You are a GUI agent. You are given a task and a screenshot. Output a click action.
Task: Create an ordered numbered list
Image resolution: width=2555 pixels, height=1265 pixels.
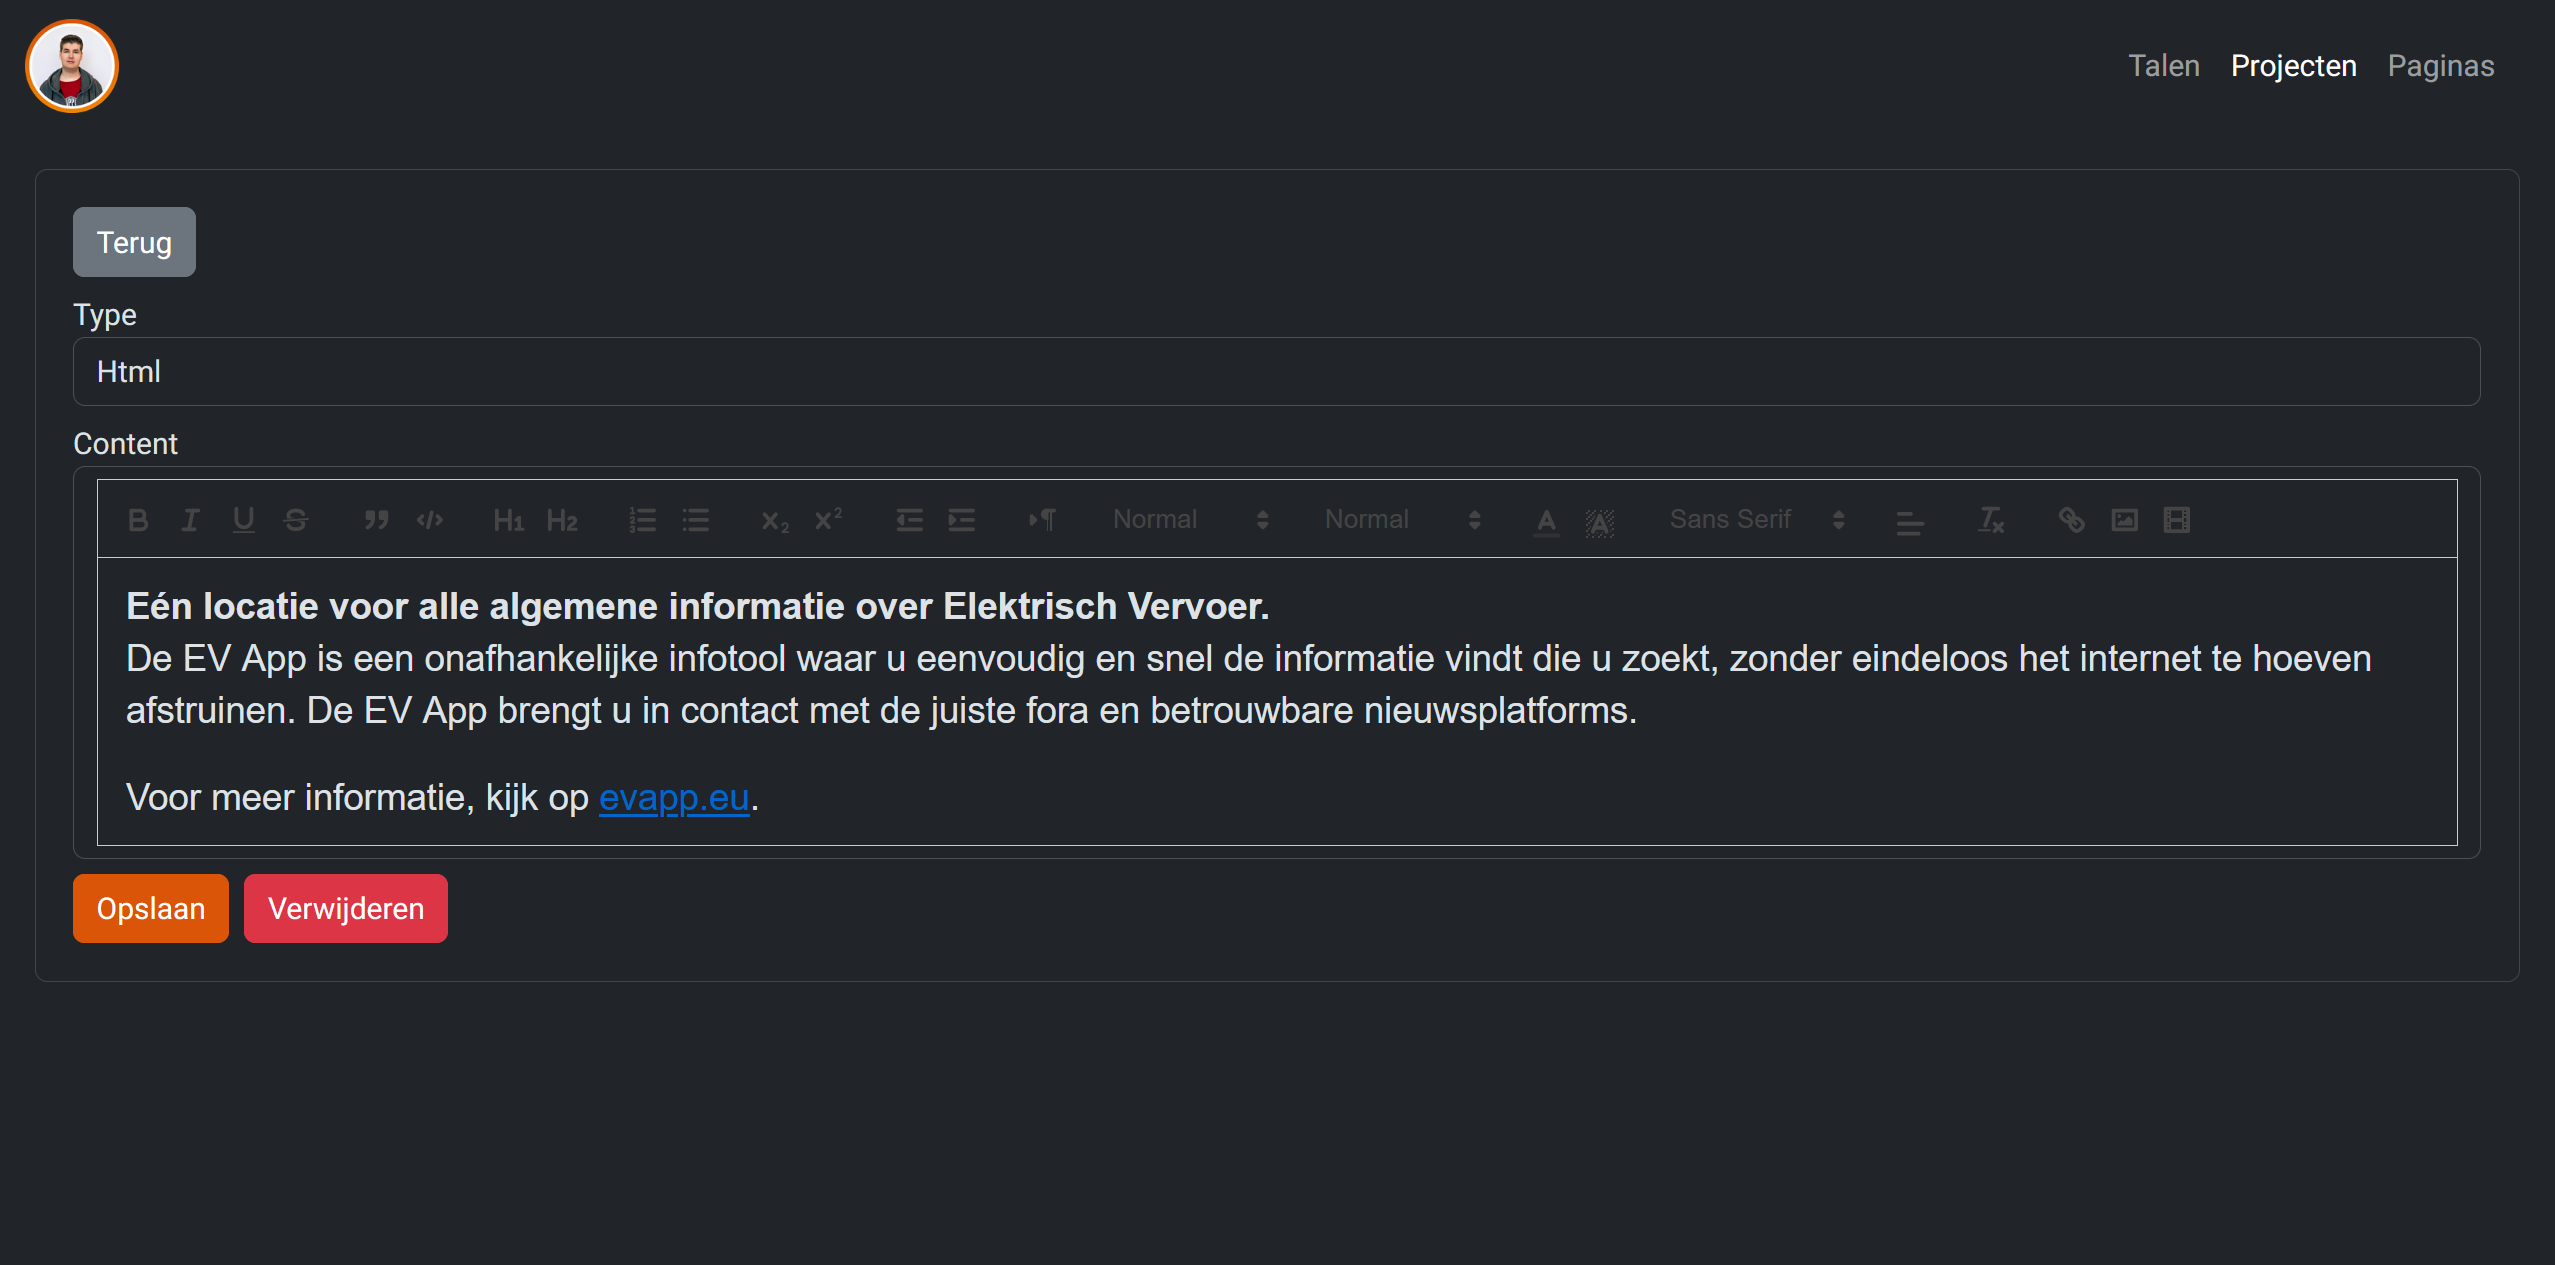click(x=642, y=520)
